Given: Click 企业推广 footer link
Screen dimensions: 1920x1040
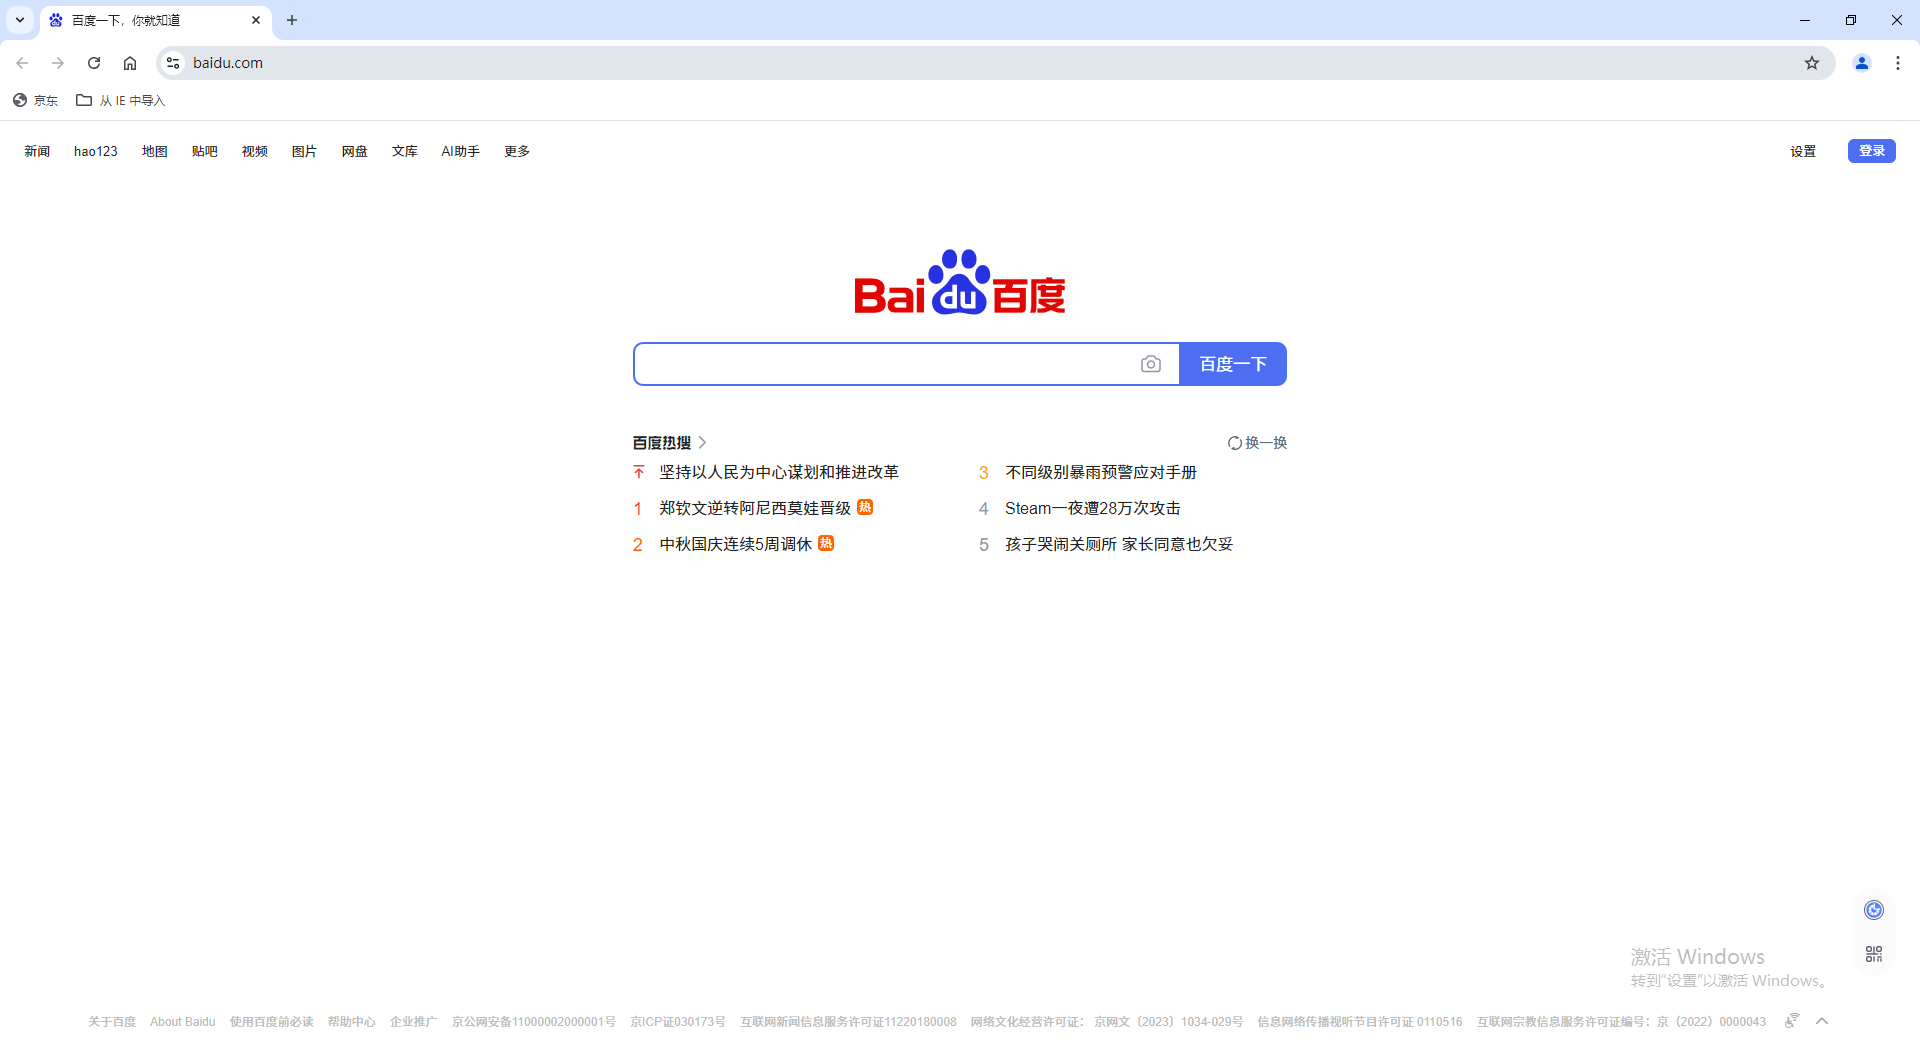Looking at the screenshot, I should tap(414, 1022).
